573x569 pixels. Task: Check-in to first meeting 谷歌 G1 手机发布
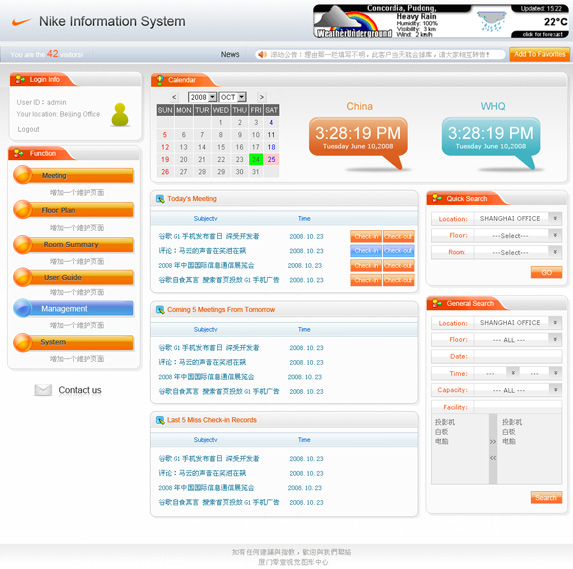tap(366, 236)
